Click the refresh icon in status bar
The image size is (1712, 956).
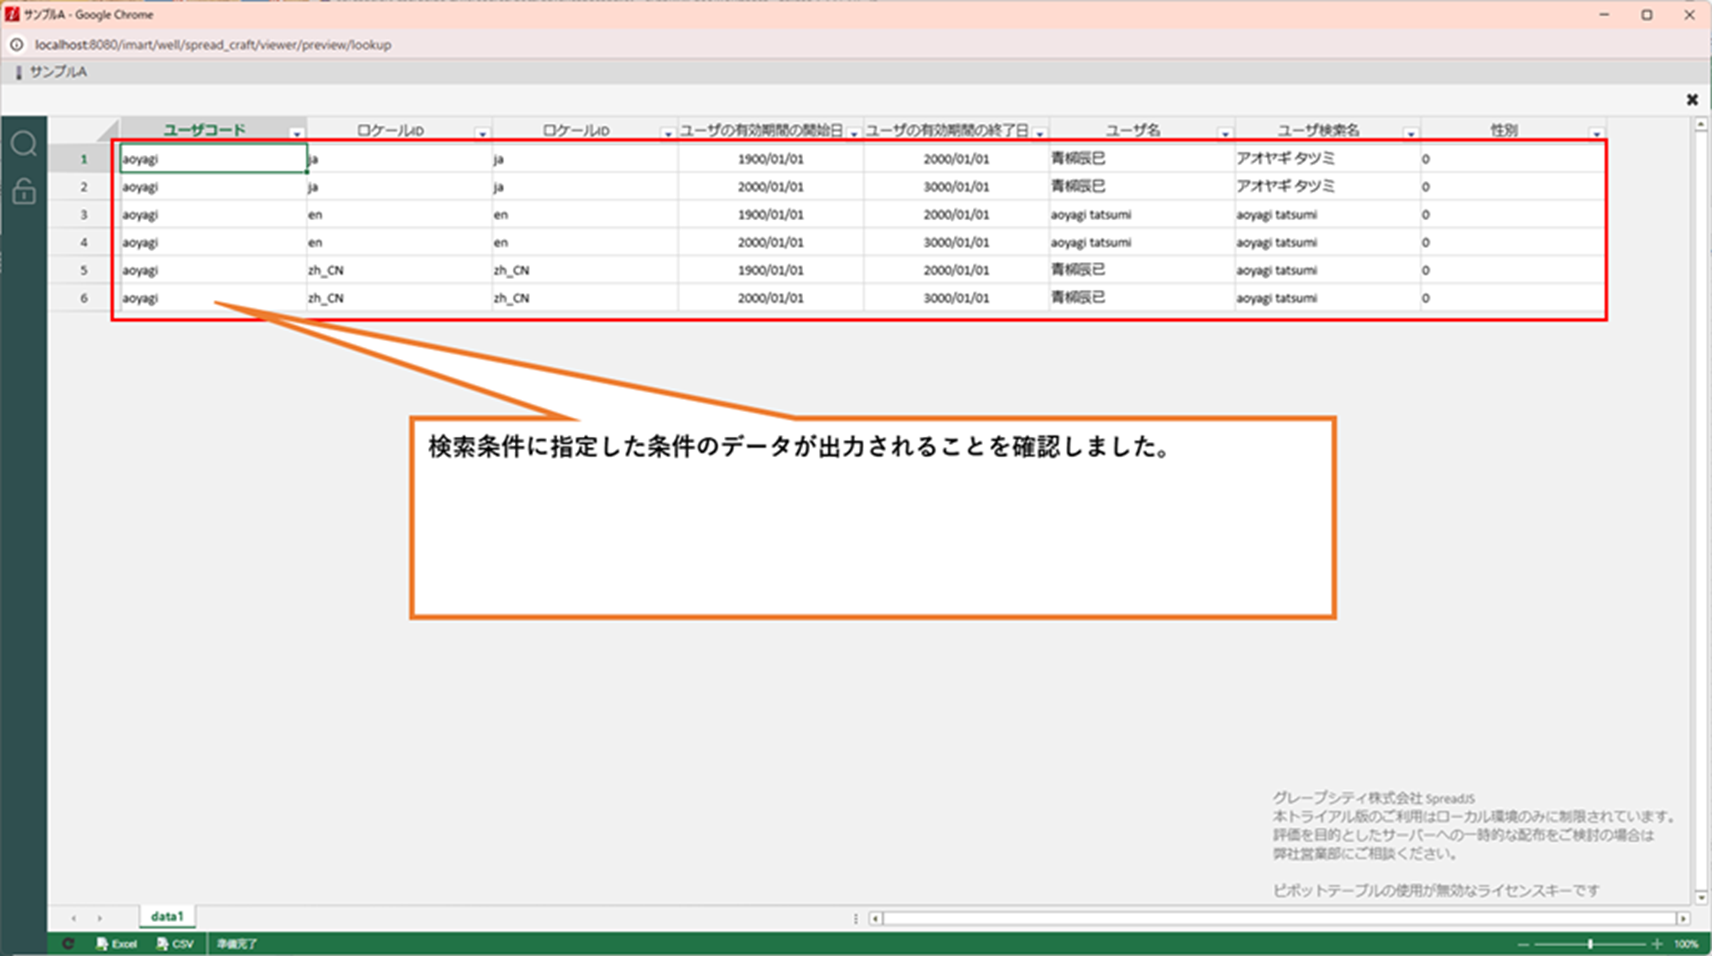point(68,944)
